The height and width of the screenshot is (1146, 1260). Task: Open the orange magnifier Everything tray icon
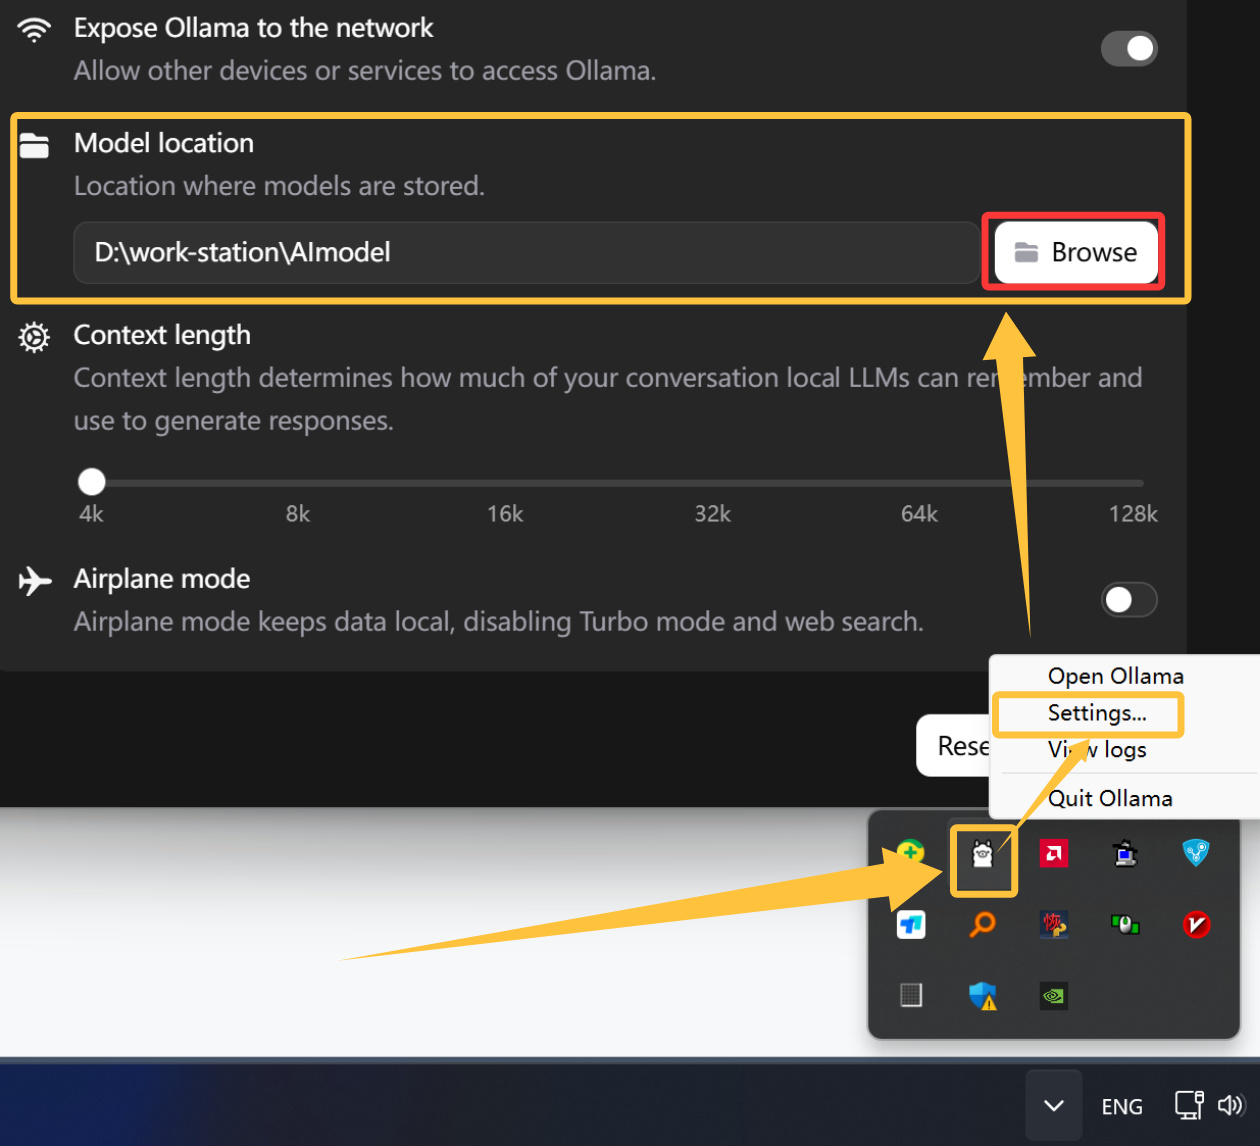(983, 925)
